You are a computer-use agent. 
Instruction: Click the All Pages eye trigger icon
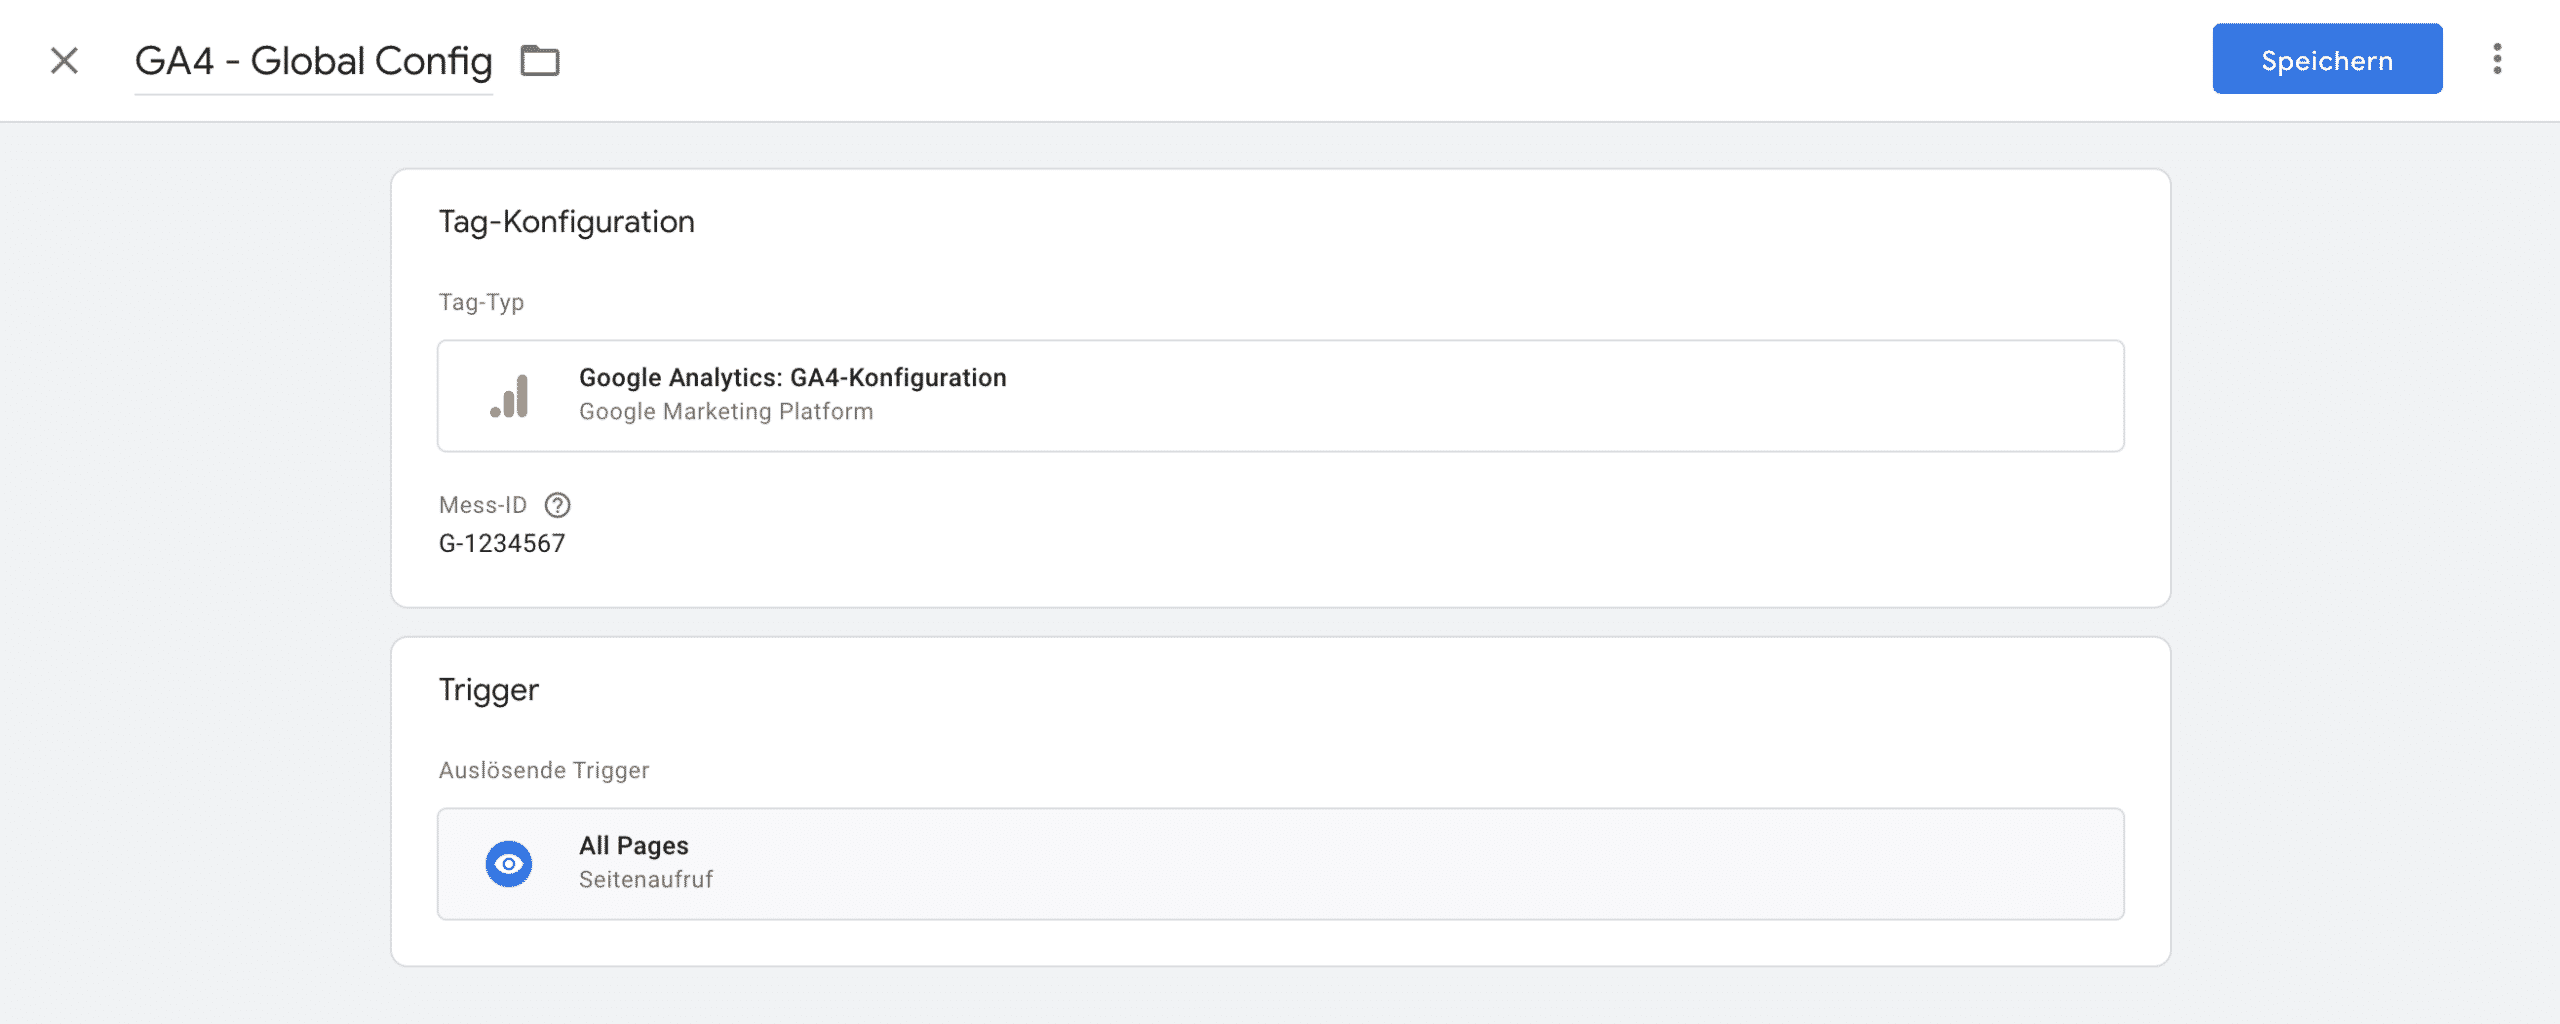(x=509, y=864)
